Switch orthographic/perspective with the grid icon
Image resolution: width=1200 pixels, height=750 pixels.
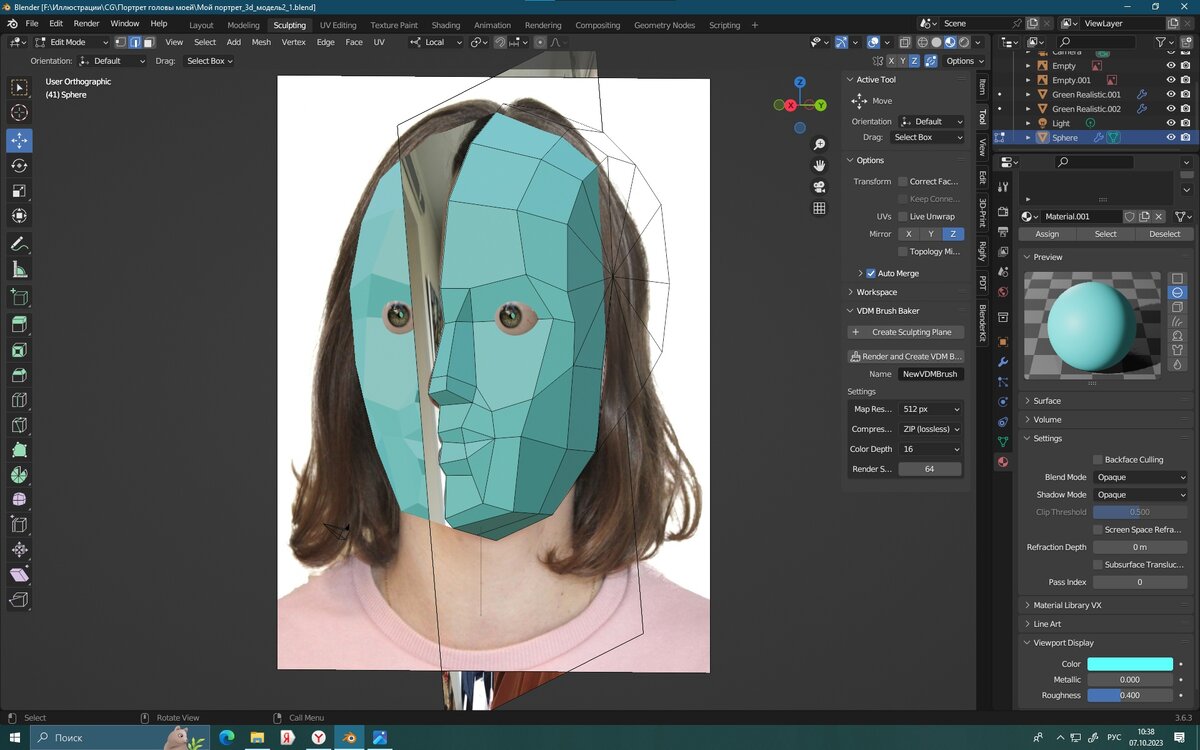pyautogui.click(x=819, y=208)
